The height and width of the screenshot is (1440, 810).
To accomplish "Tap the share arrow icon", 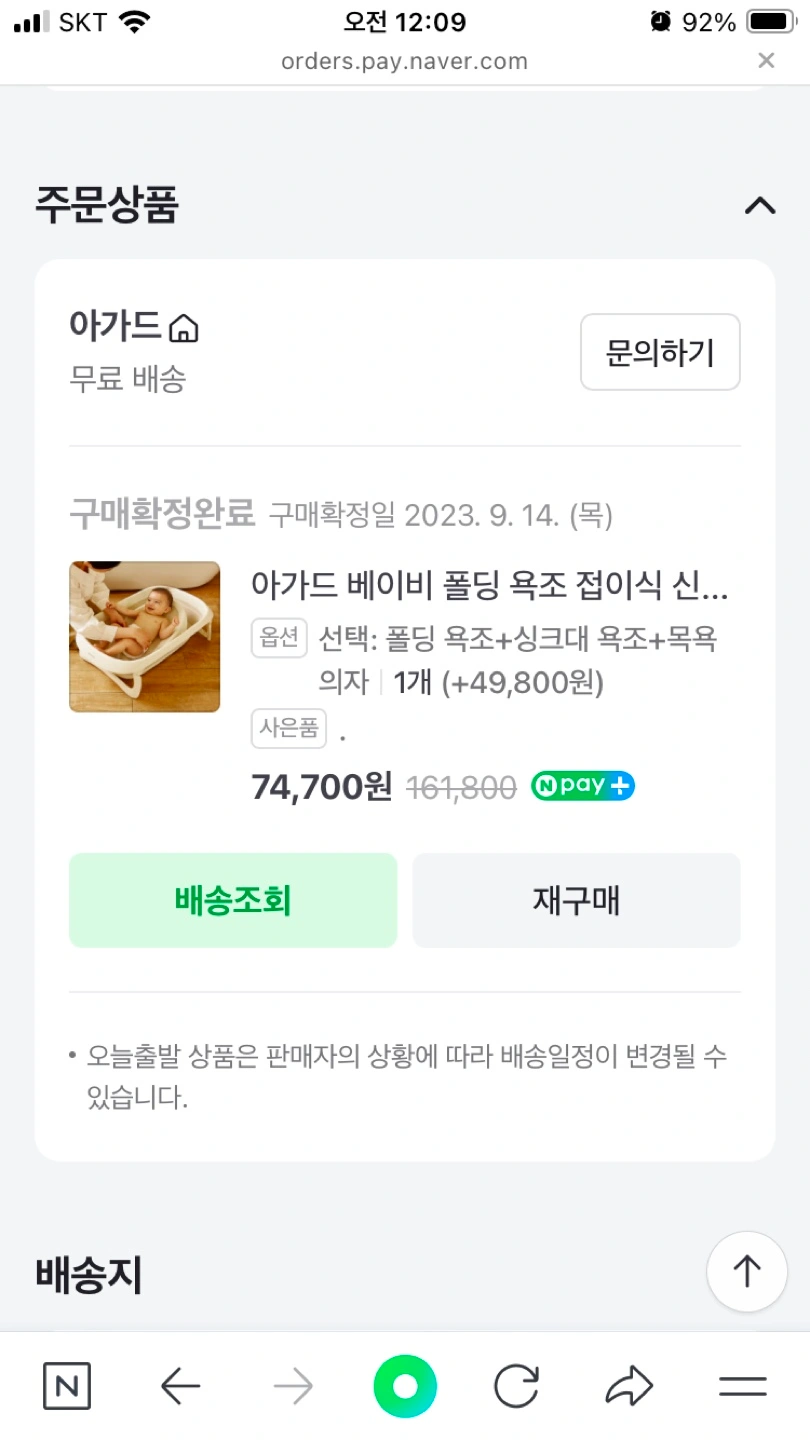I will point(629,1387).
